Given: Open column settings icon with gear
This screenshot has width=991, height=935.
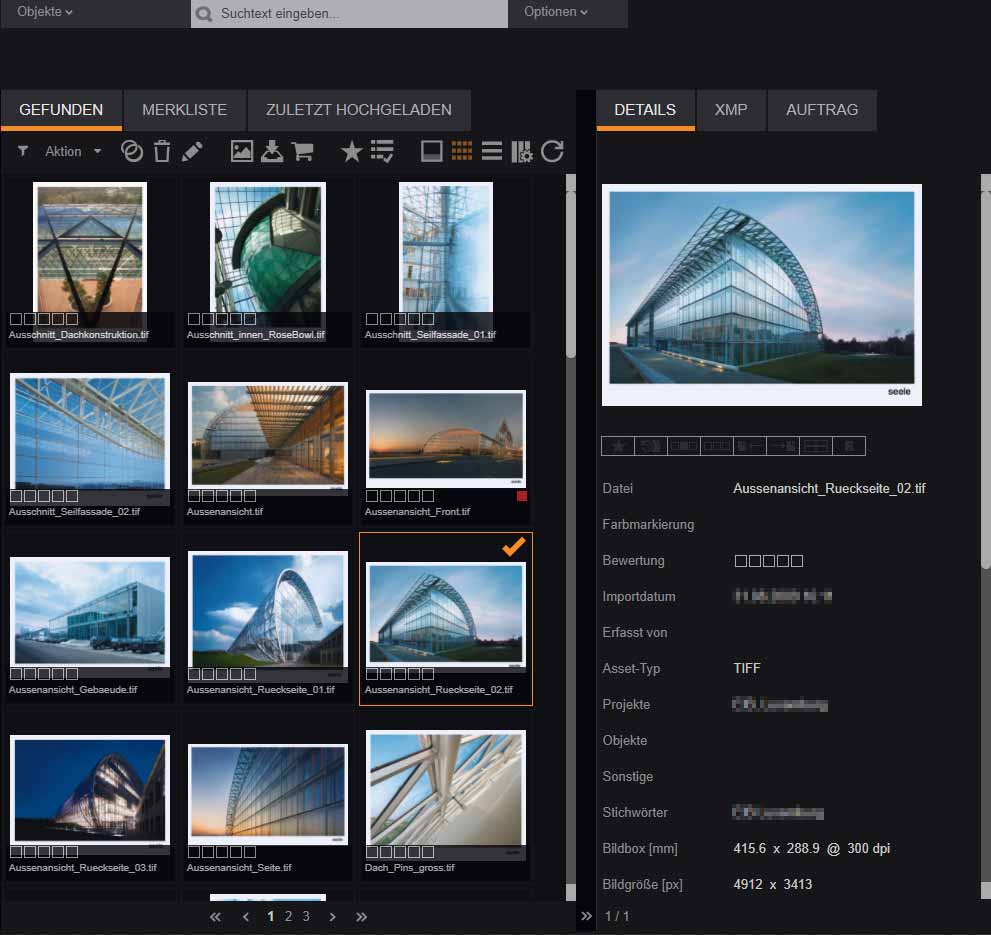Looking at the screenshot, I should click(x=521, y=152).
